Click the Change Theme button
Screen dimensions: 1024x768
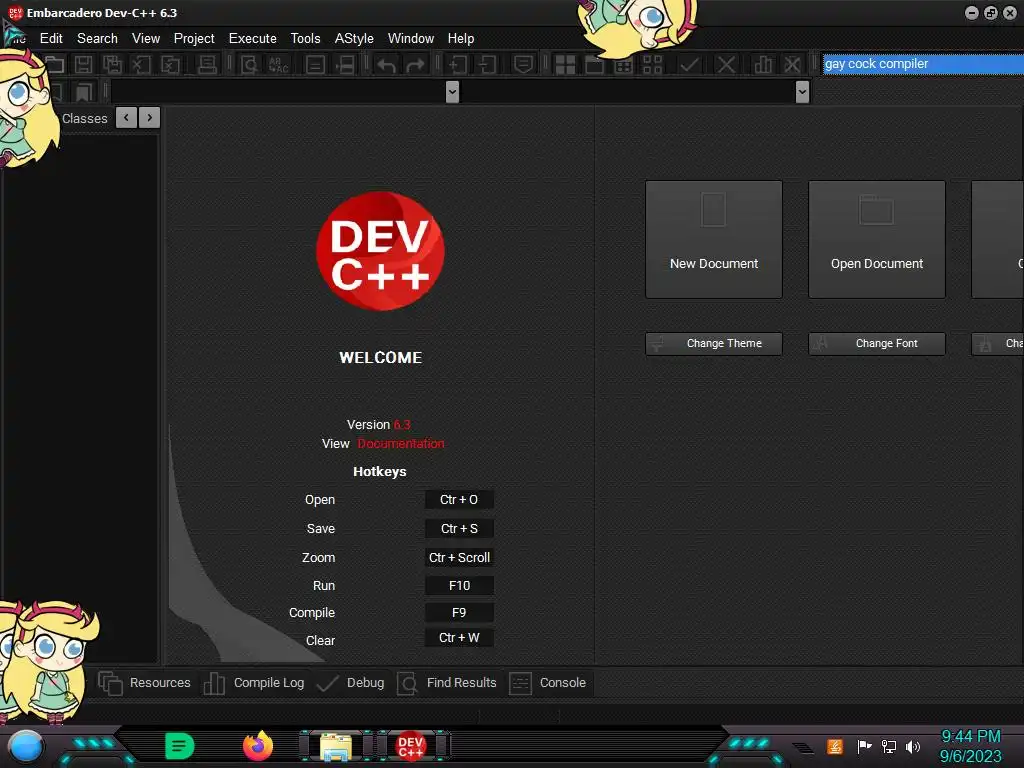[714, 344]
